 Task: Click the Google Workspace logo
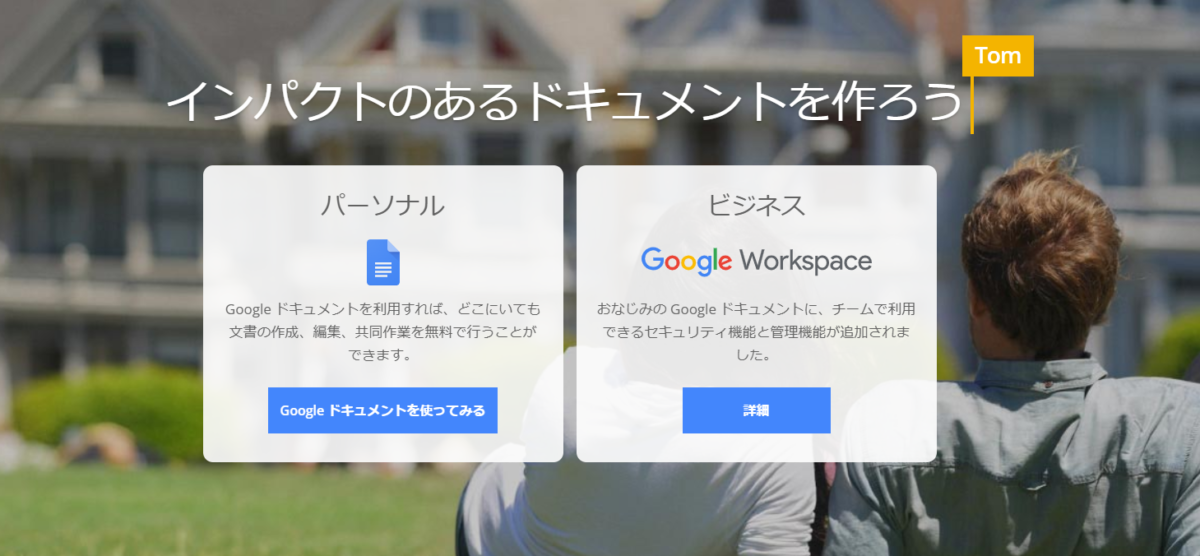756,261
